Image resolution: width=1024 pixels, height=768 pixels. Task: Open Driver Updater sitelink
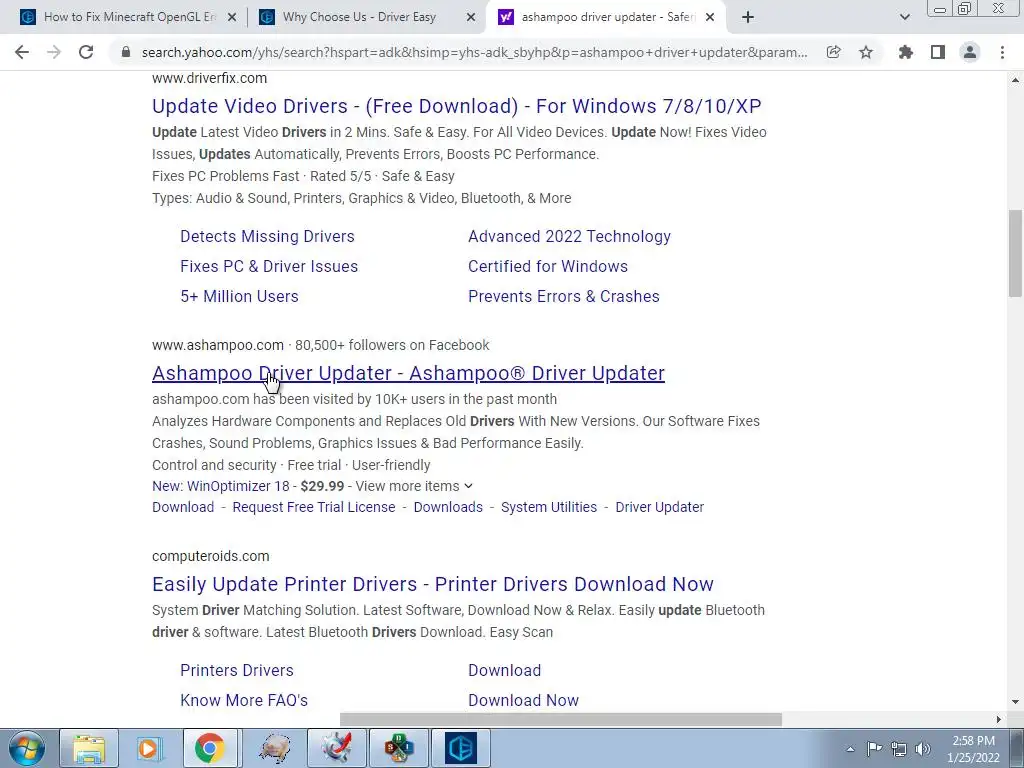click(x=660, y=507)
